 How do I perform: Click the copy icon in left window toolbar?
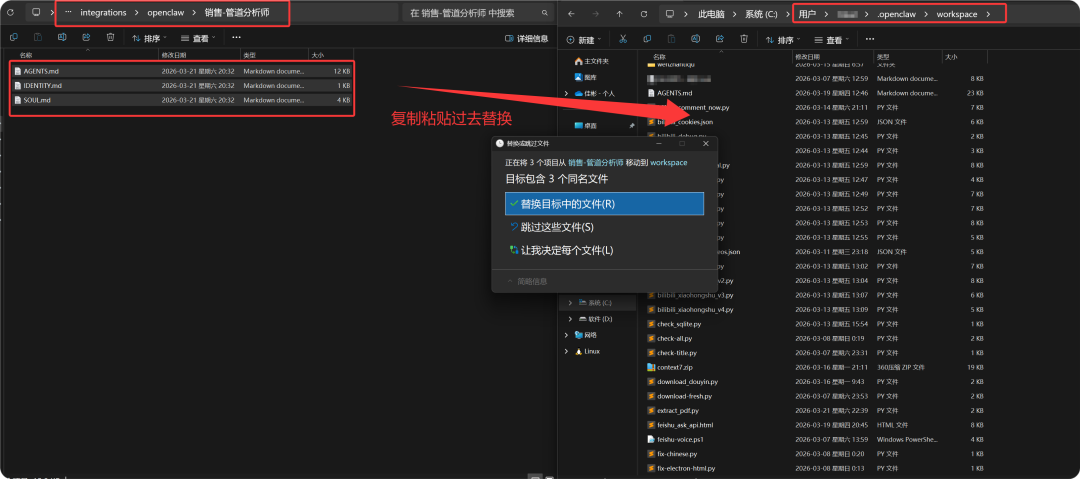tap(14, 38)
